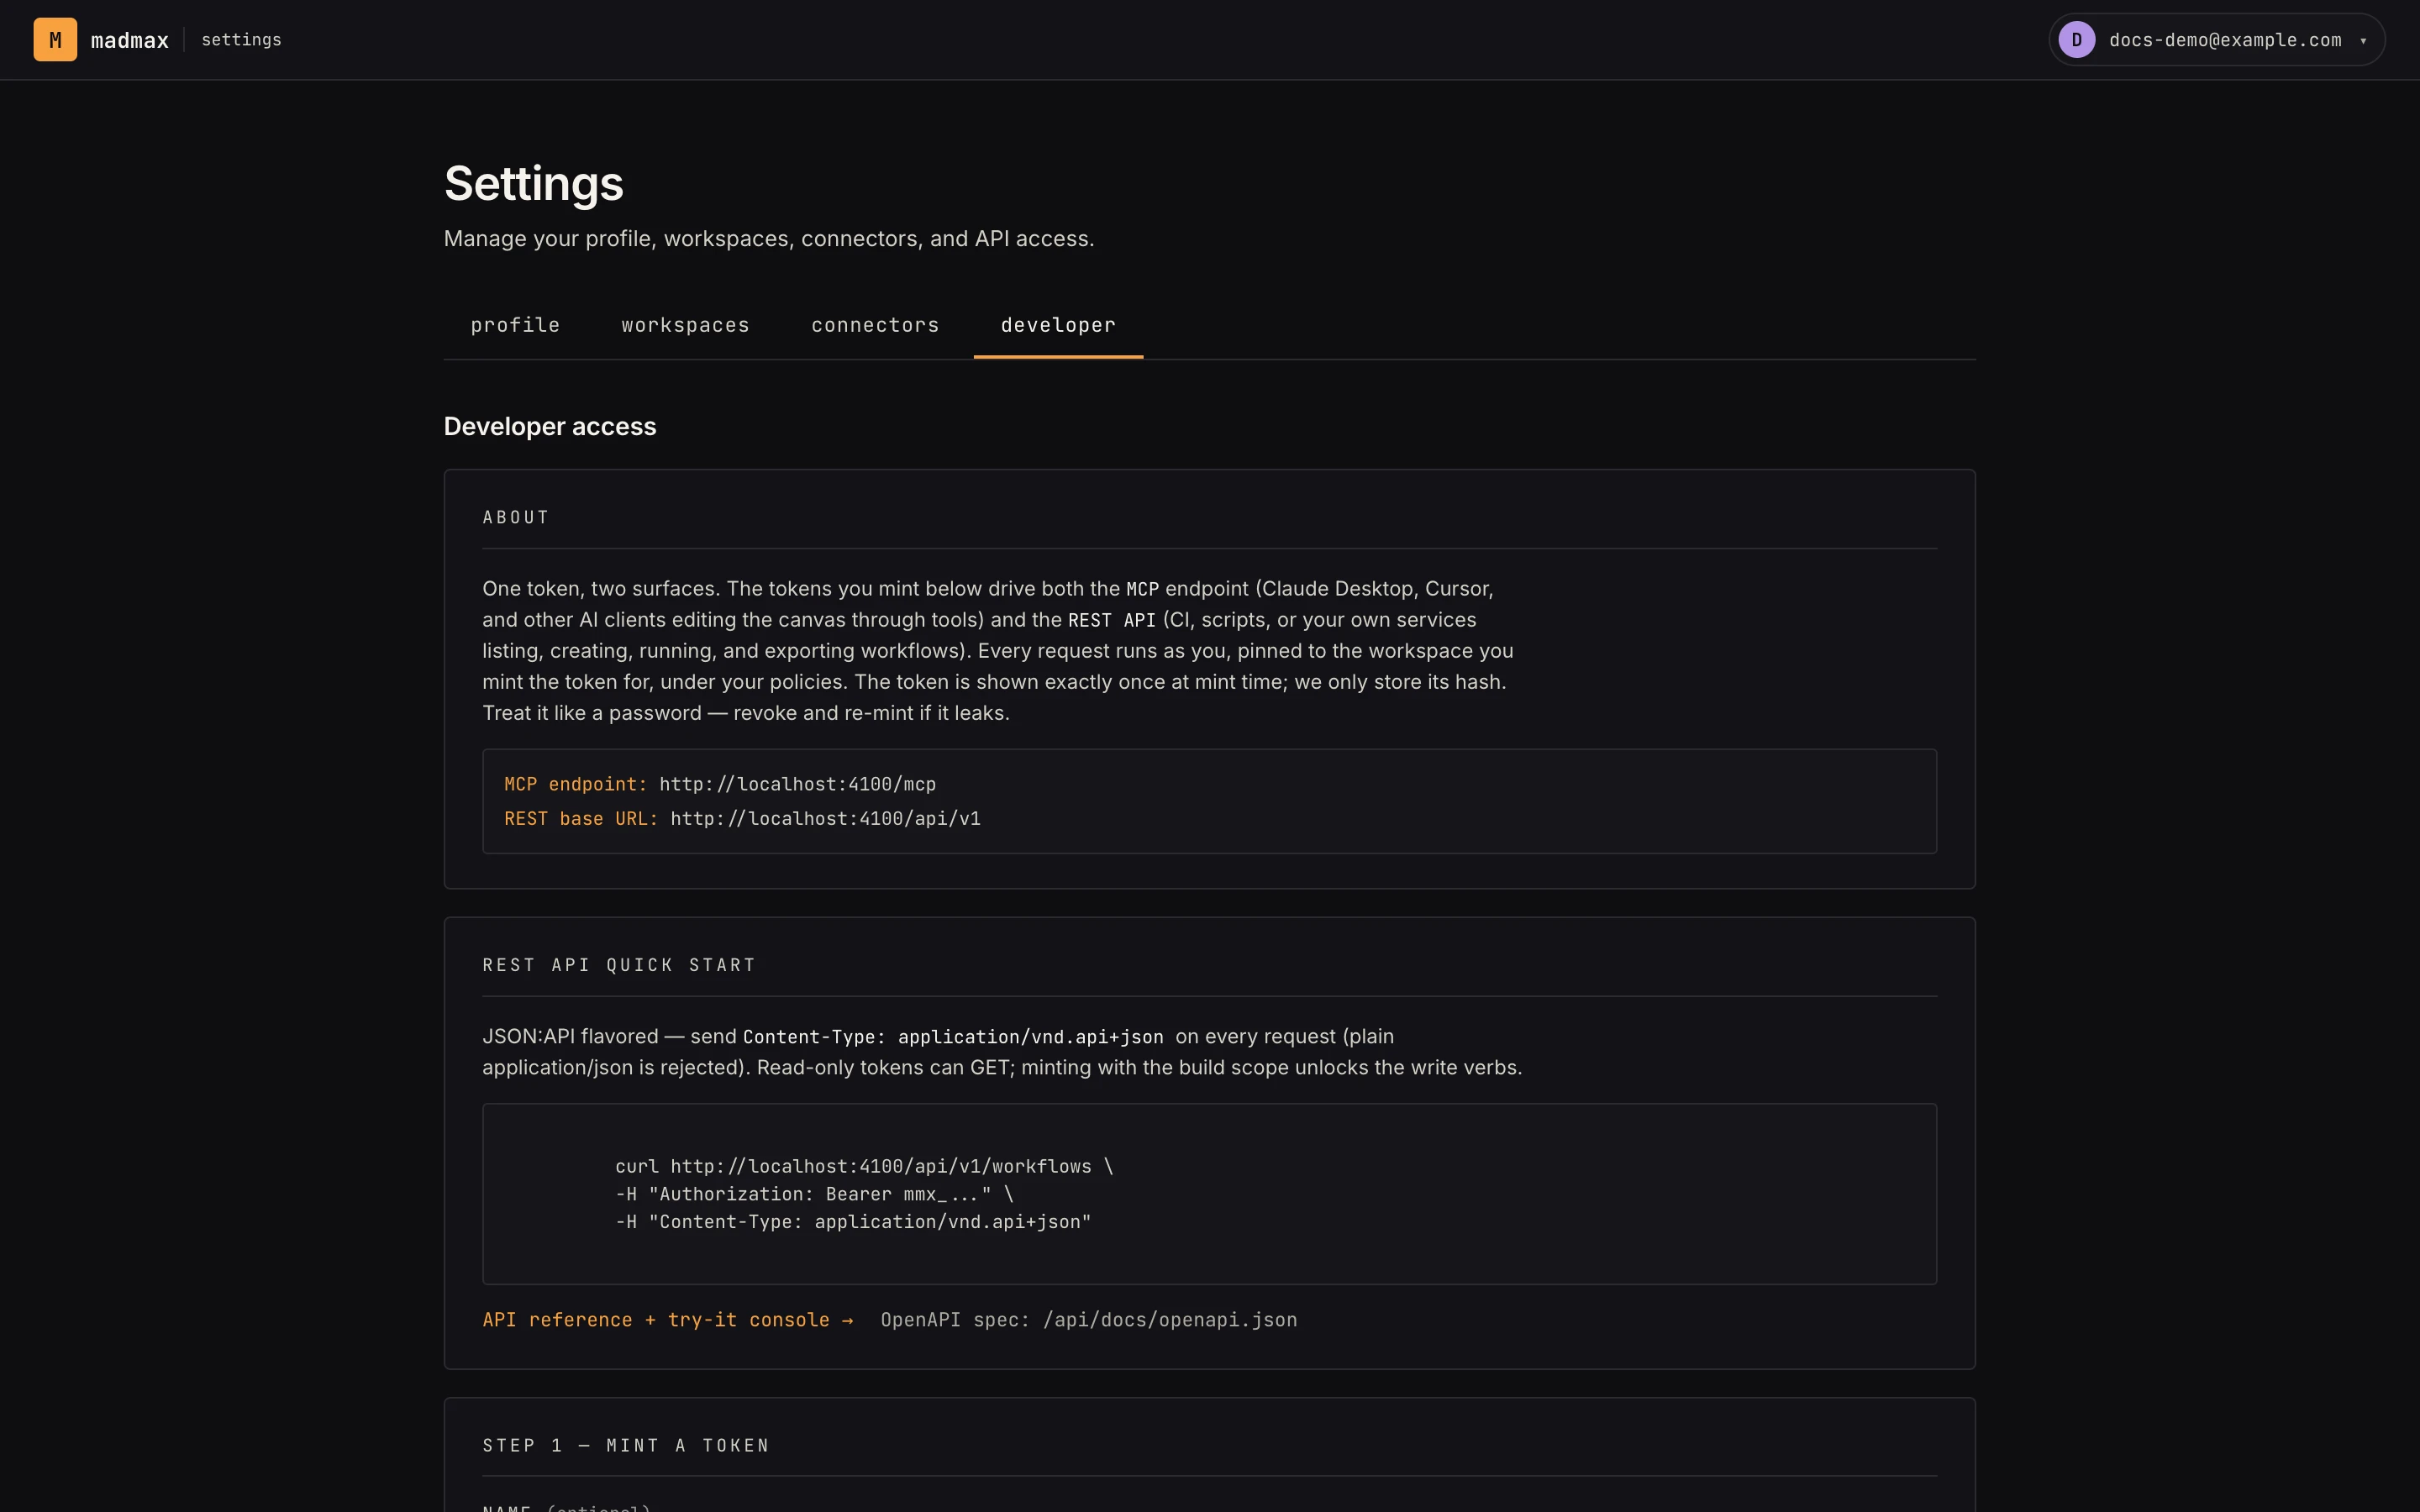Click the purple D user avatar
The image size is (2420, 1512).
[2077, 40]
